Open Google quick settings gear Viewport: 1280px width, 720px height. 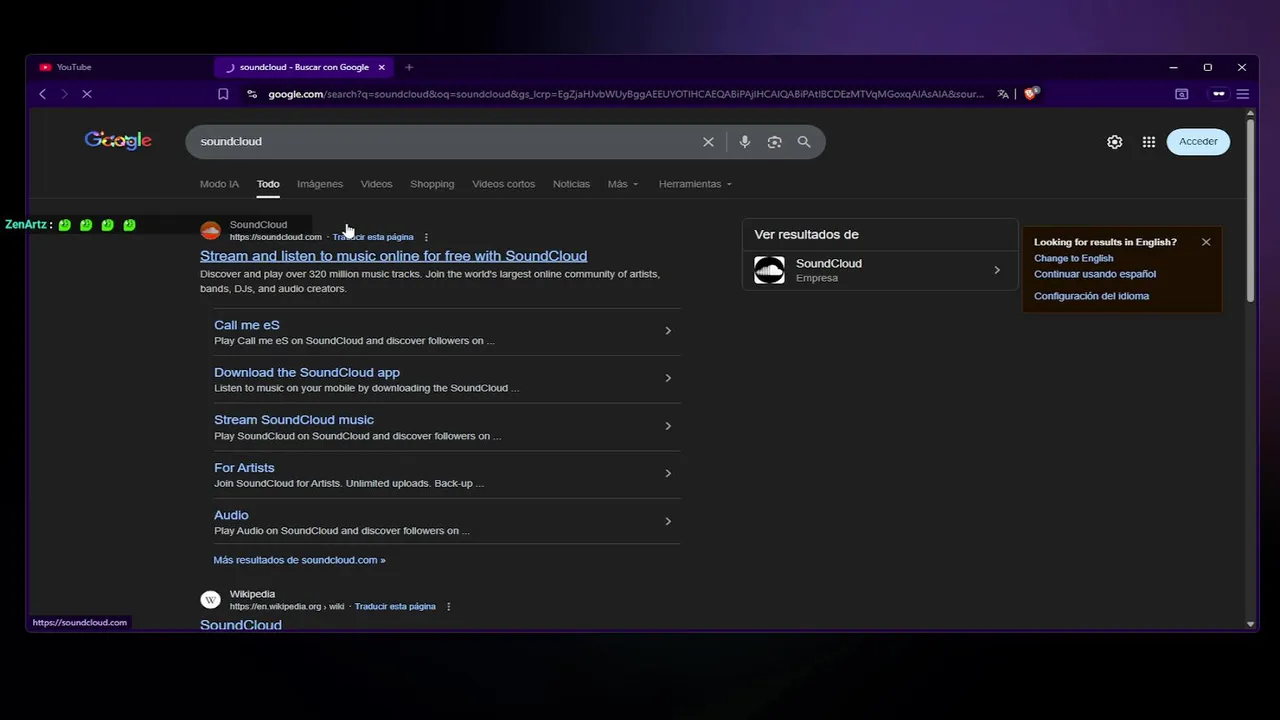pyautogui.click(x=1115, y=142)
